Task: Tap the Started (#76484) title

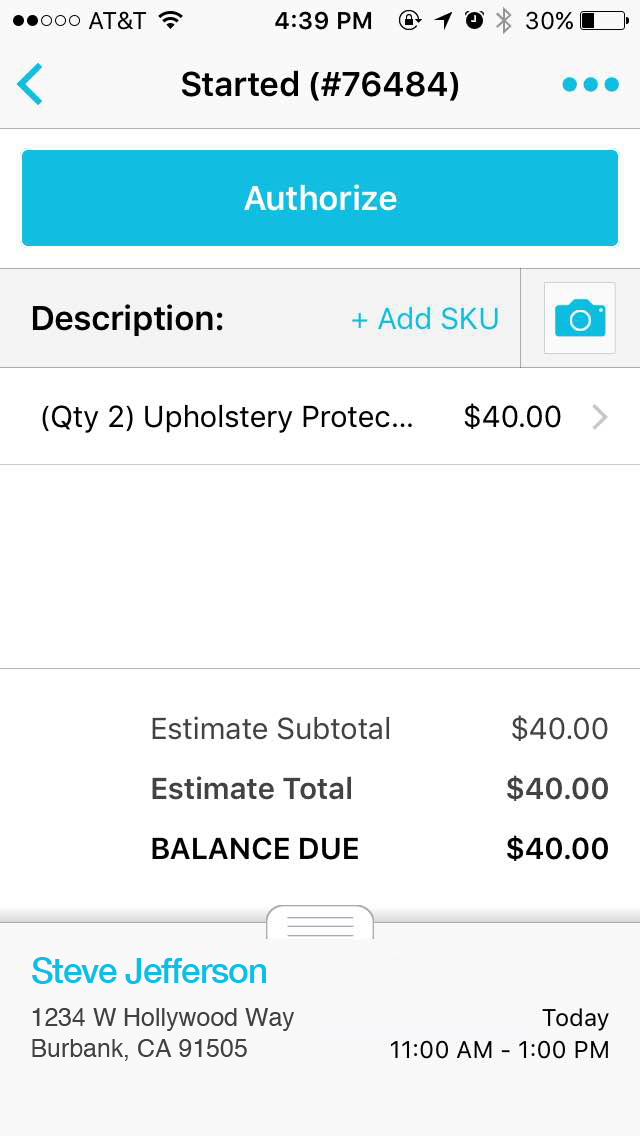Action: [x=320, y=85]
